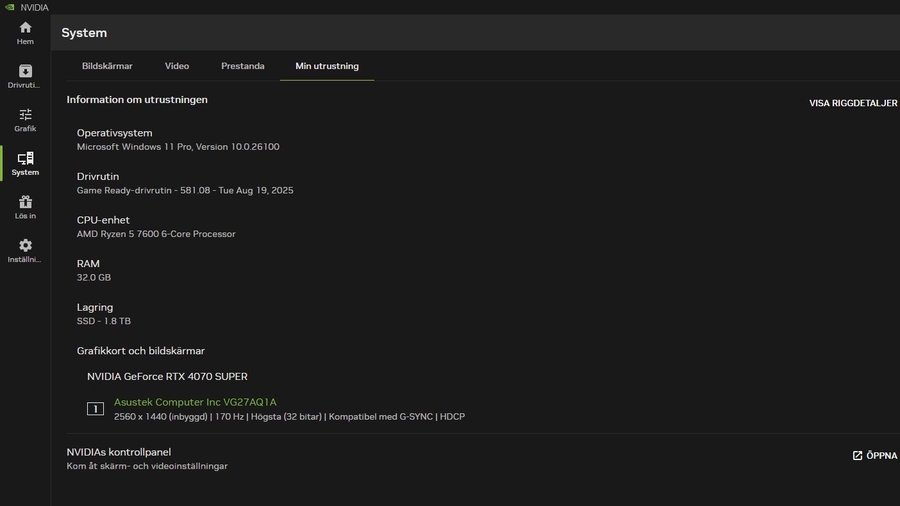Click 'Game Ready-drivrutin - 581.08' text
Image resolution: width=900 pixels, height=506 pixels.
(x=143, y=190)
